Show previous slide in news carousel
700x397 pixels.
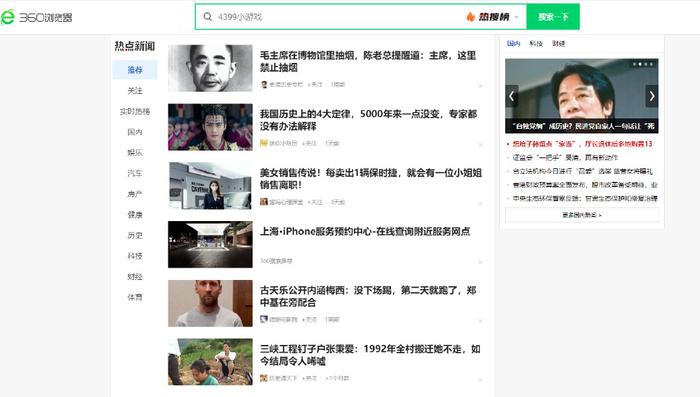point(512,96)
